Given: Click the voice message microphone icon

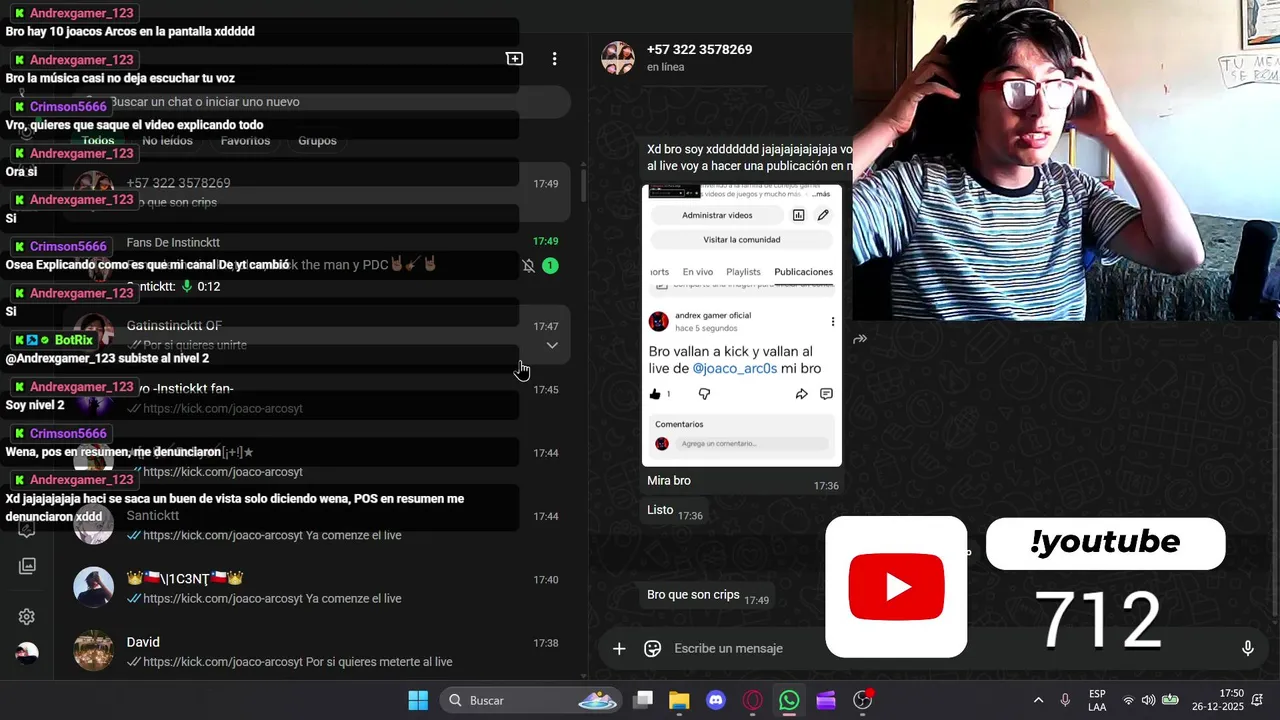Looking at the screenshot, I should click(x=1248, y=649).
